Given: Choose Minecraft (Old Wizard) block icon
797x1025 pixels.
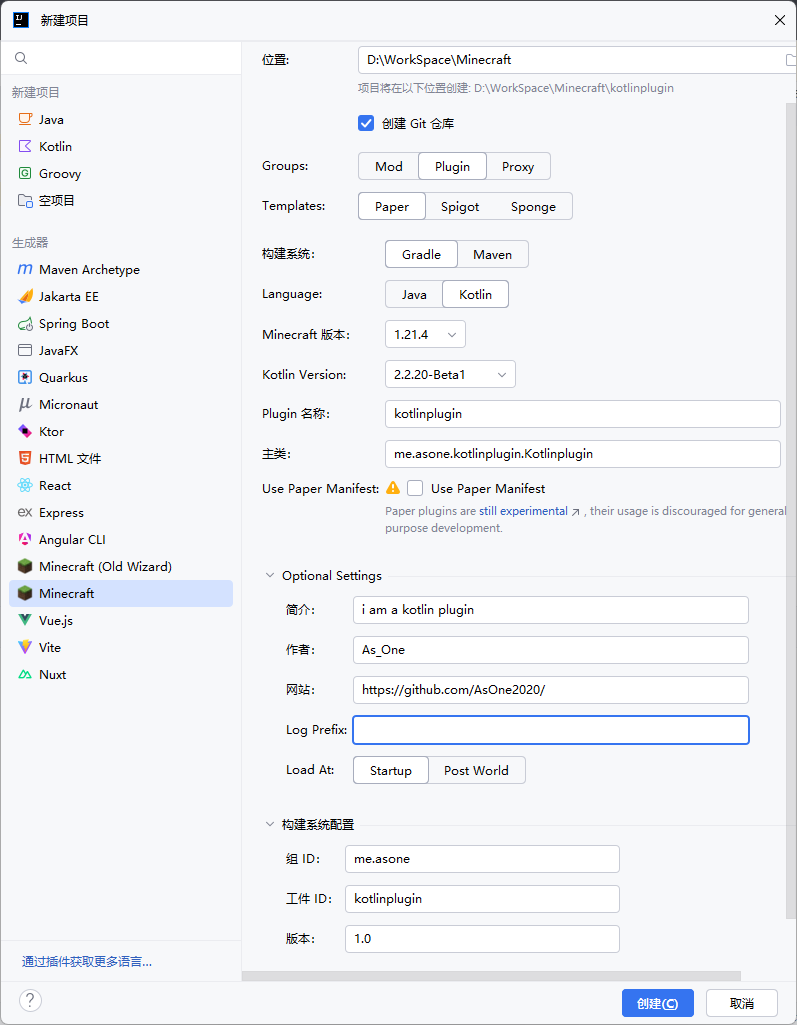Looking at the screenshot, I should 25,566.
